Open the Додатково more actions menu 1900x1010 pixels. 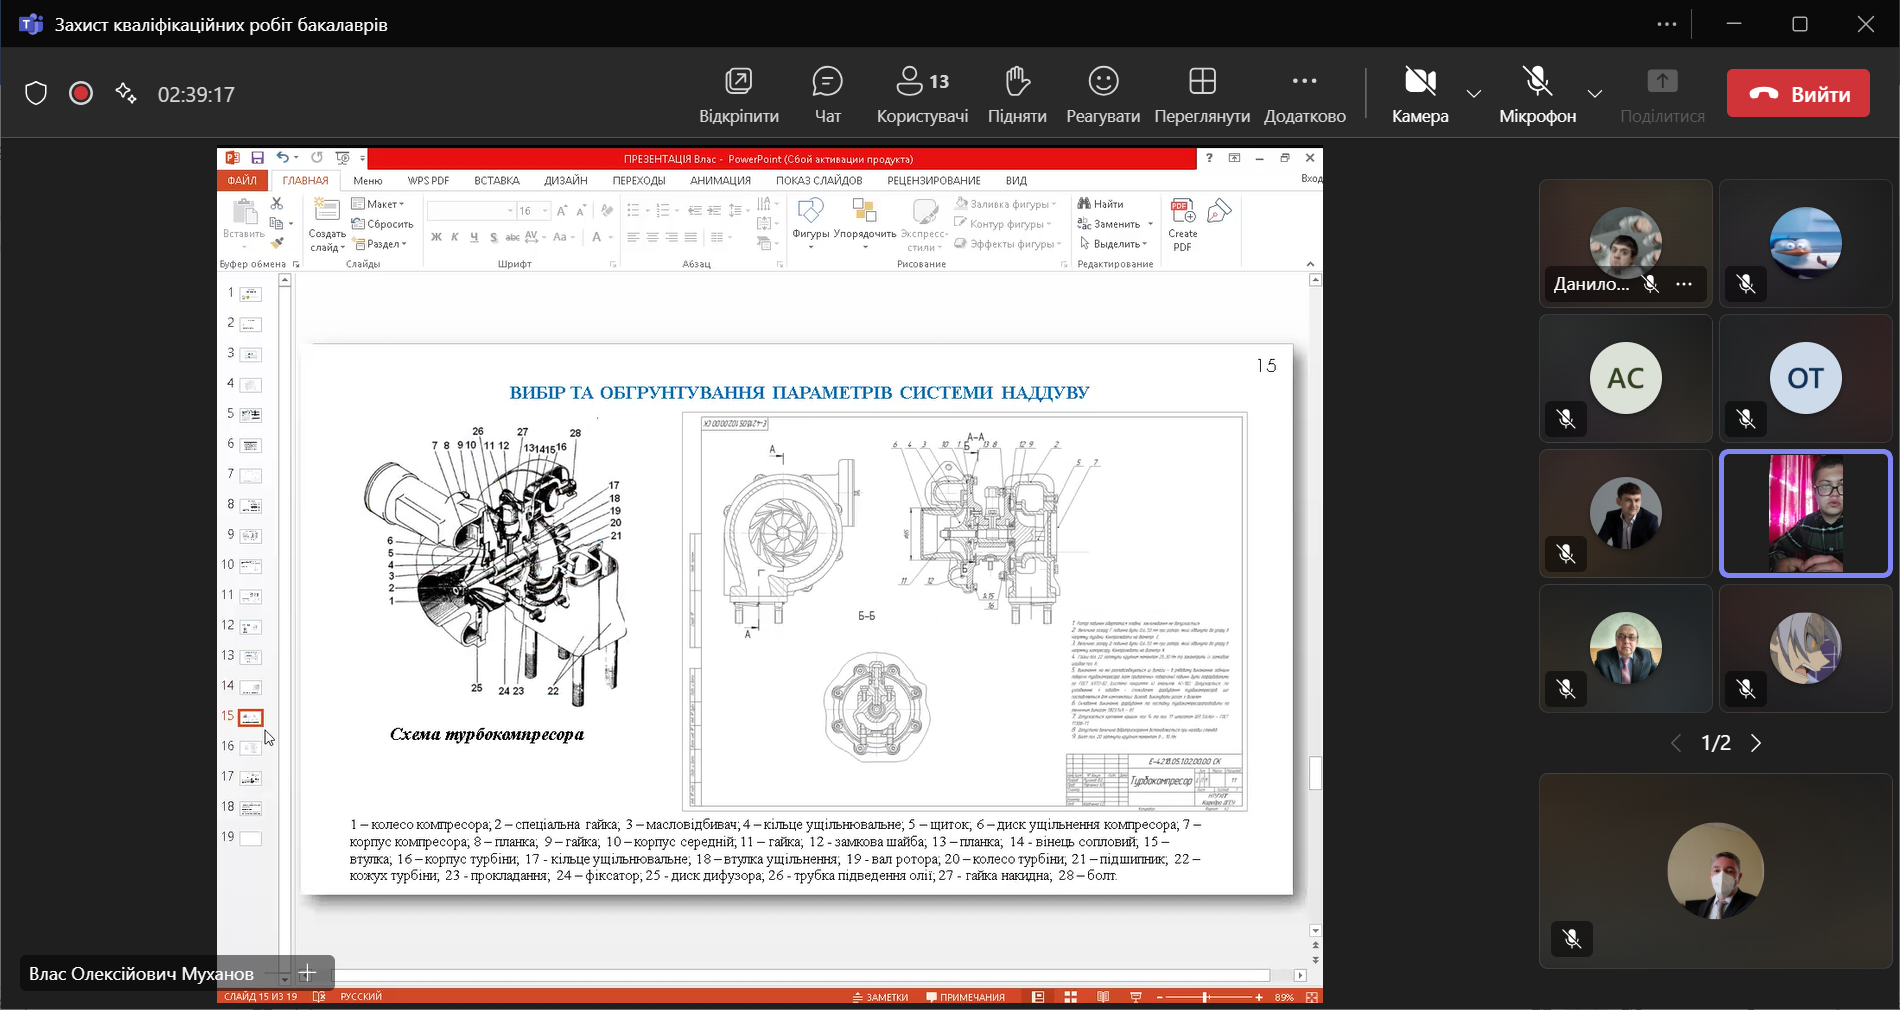point(1304,94)
